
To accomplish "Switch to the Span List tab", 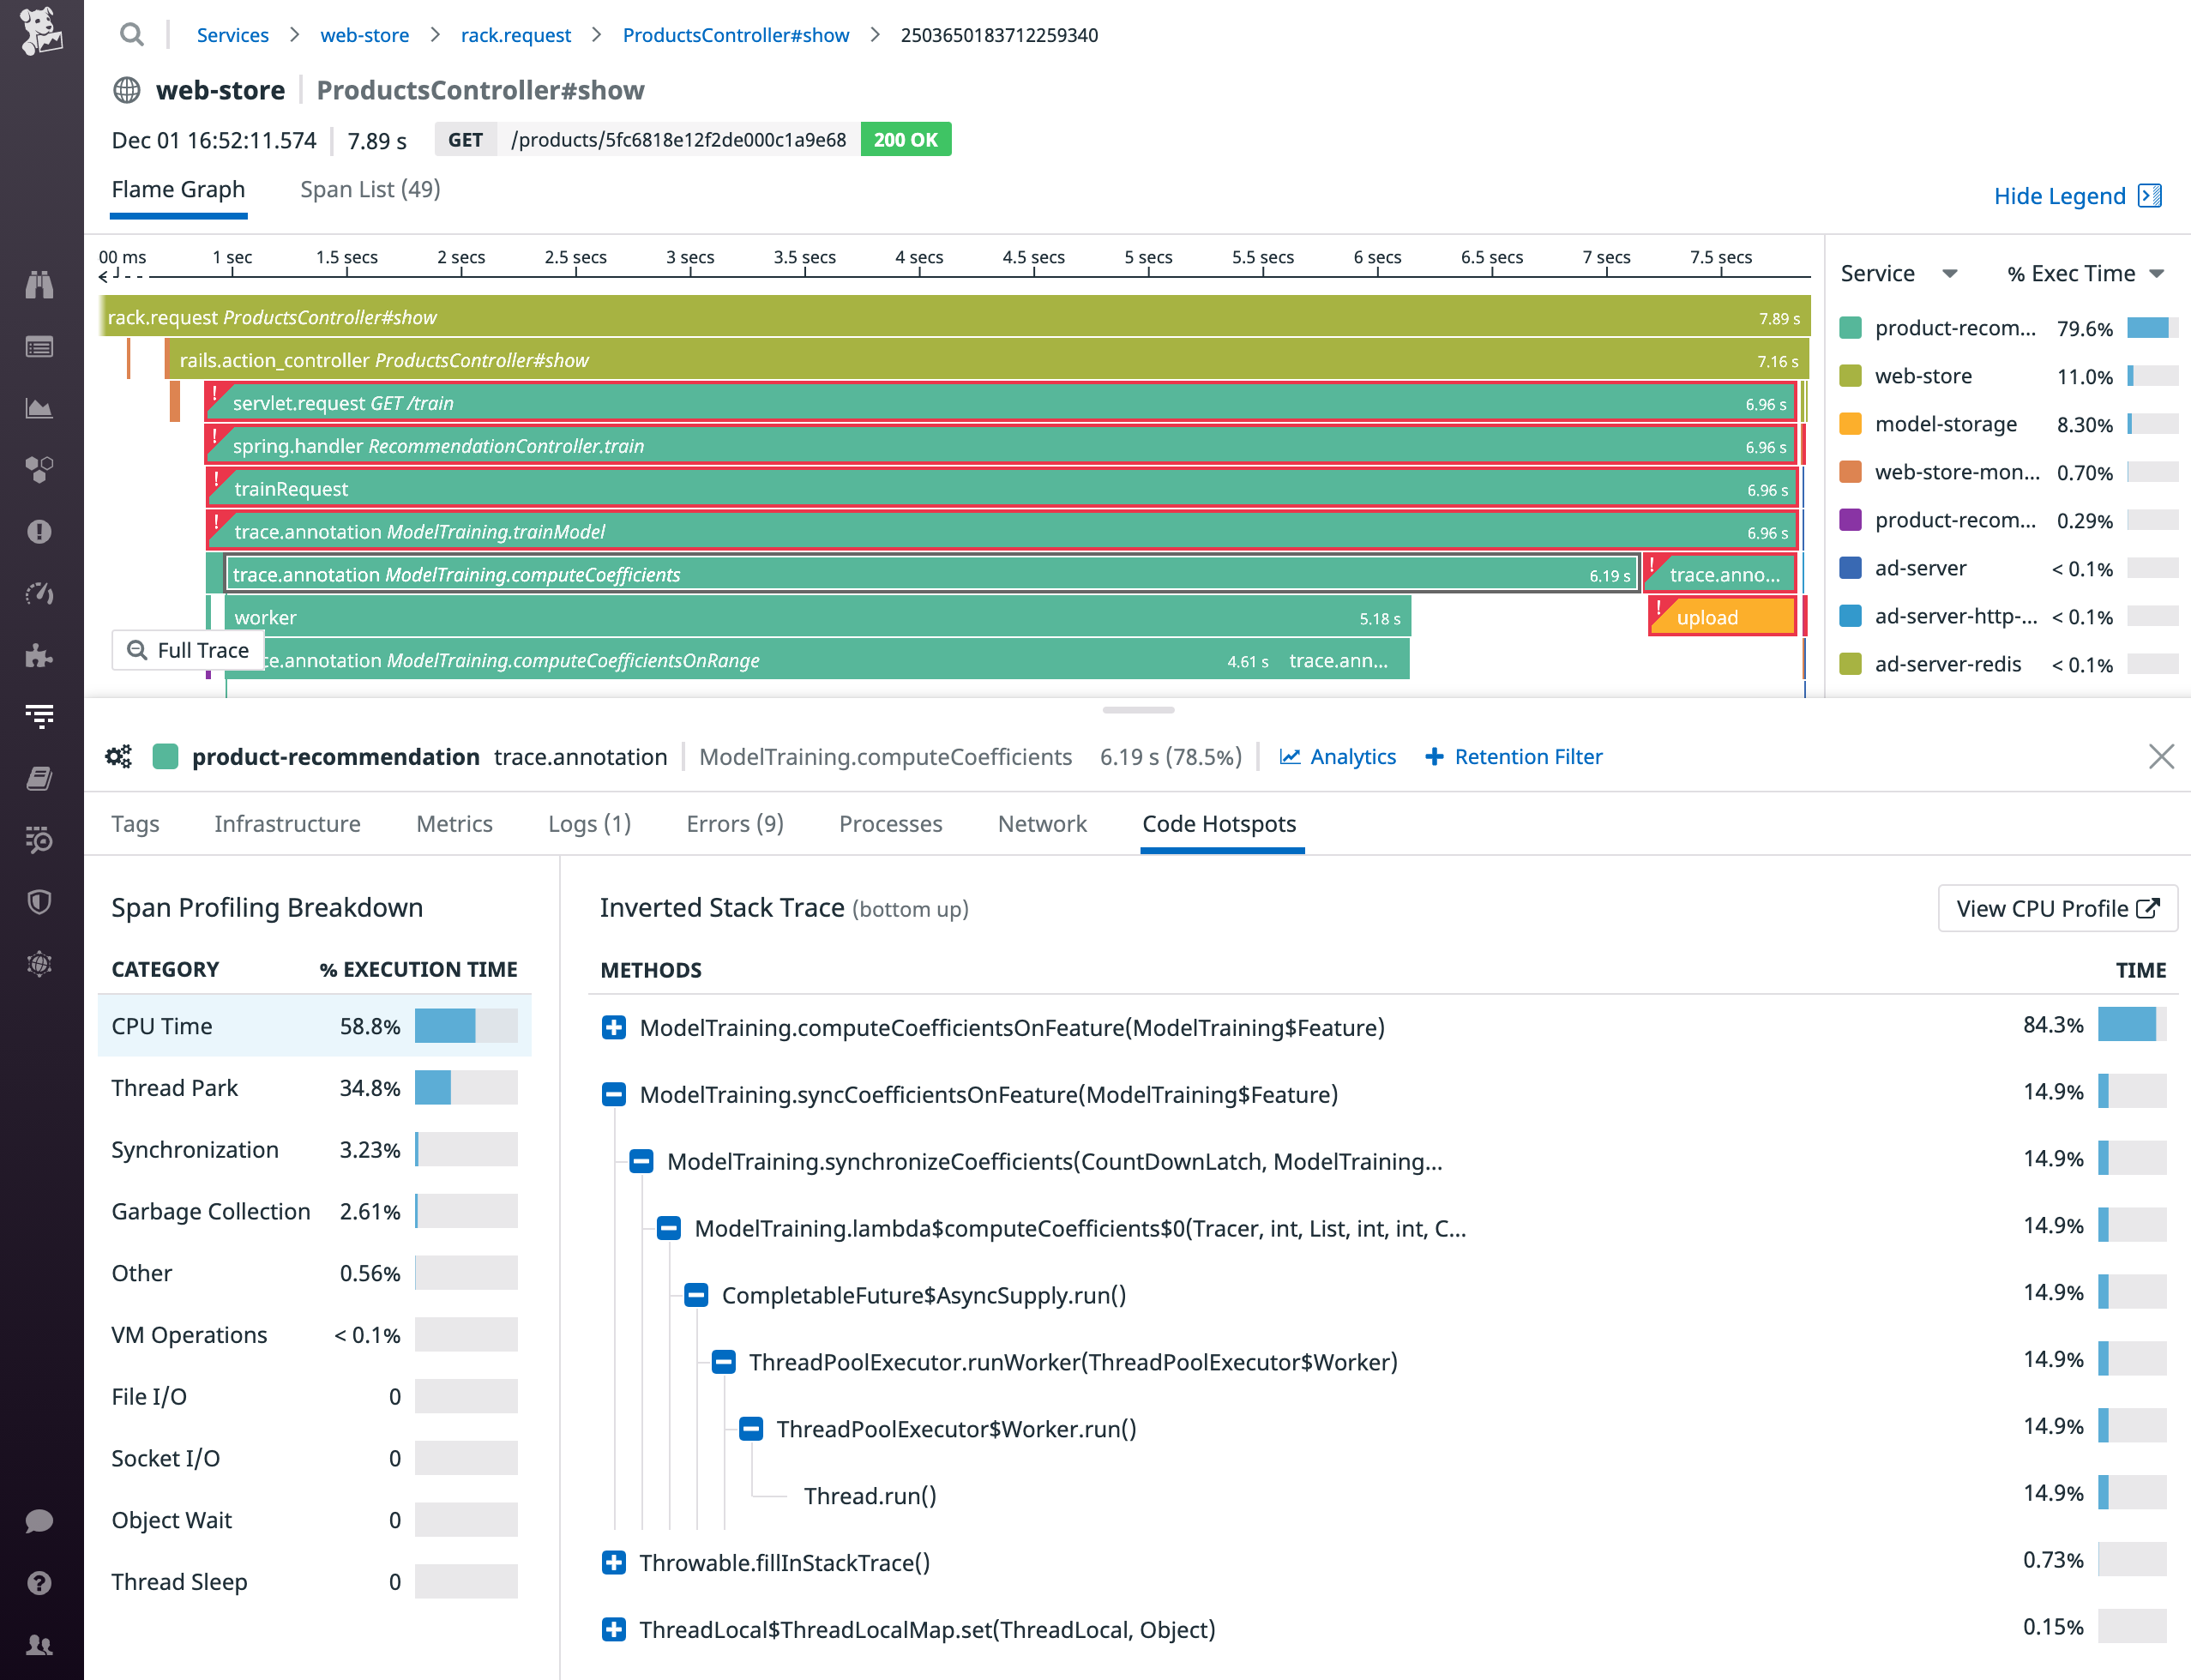I will [368, 189].
